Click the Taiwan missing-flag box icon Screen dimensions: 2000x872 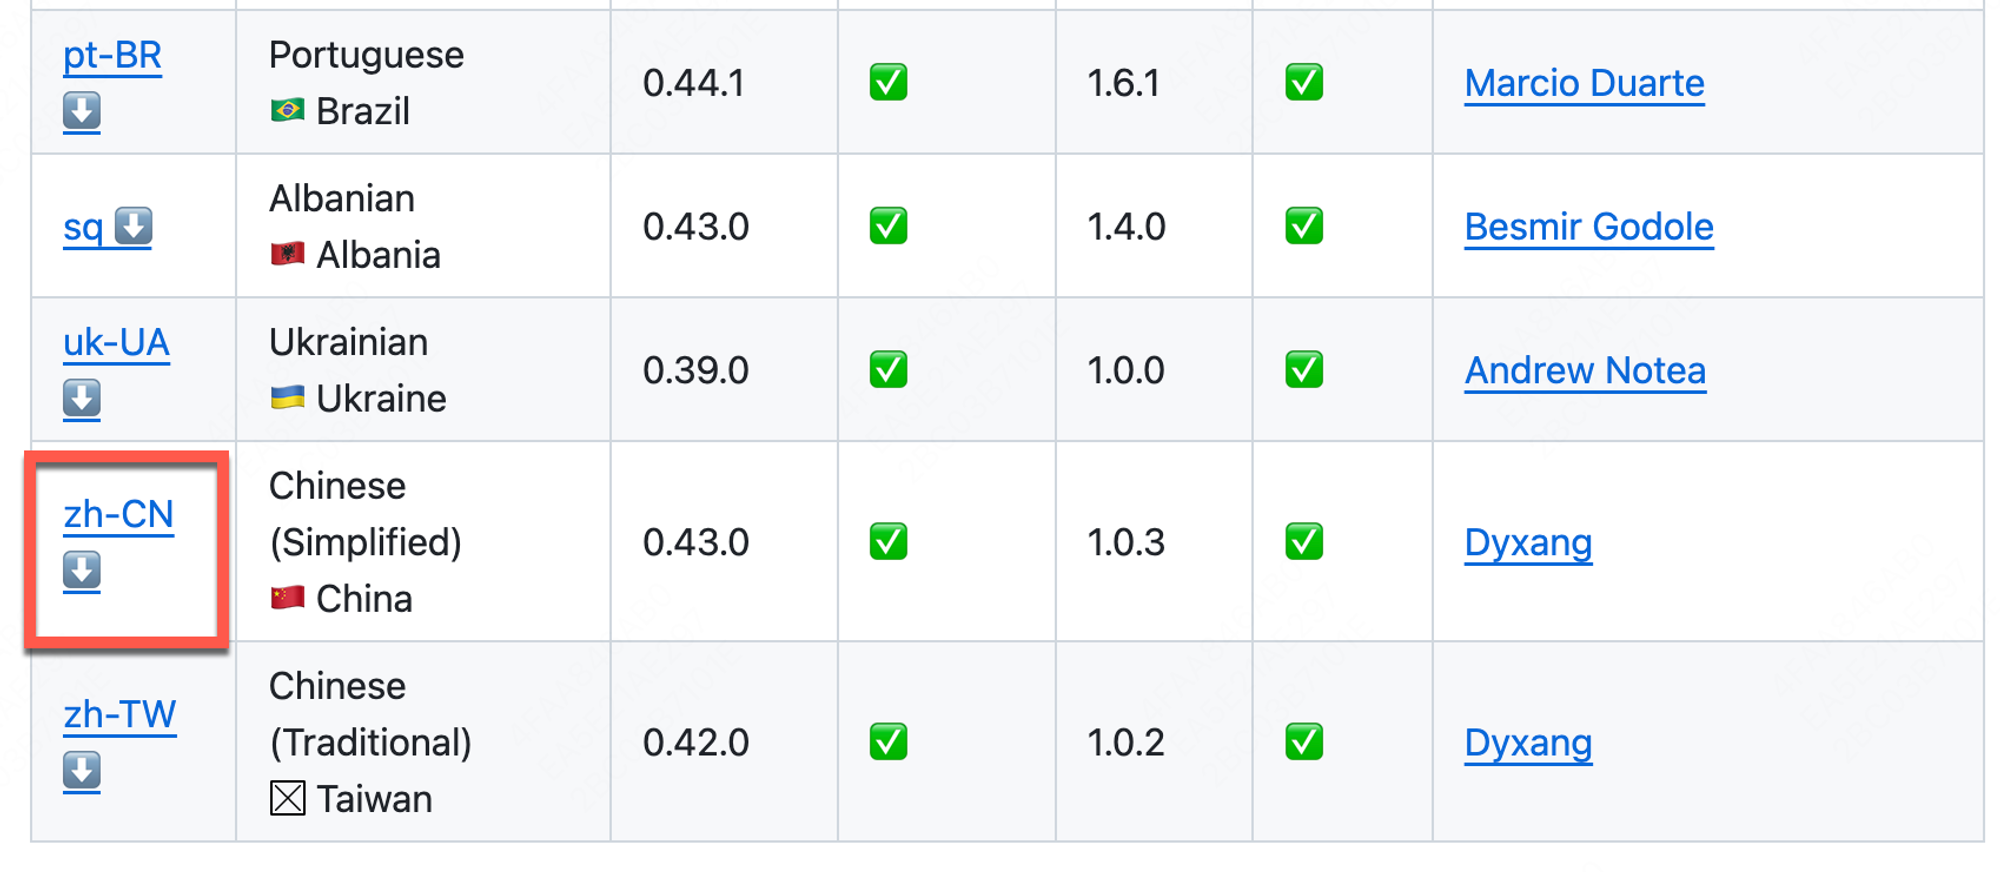point(287,798)
